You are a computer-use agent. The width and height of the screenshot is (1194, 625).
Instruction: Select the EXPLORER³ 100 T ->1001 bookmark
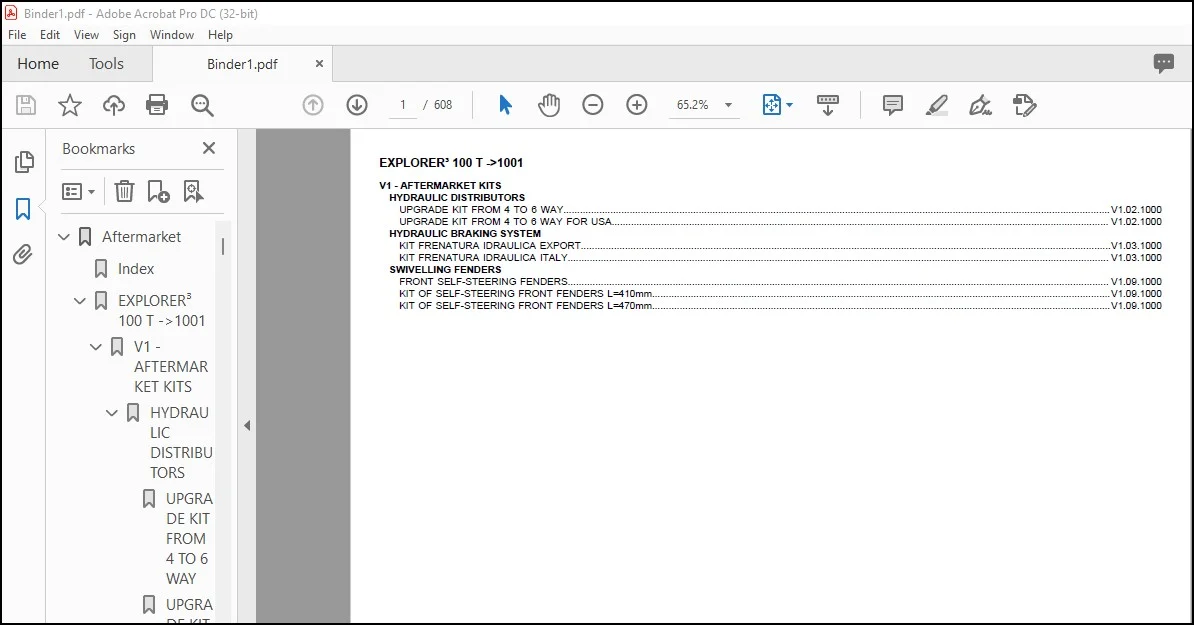coord(161,311)
